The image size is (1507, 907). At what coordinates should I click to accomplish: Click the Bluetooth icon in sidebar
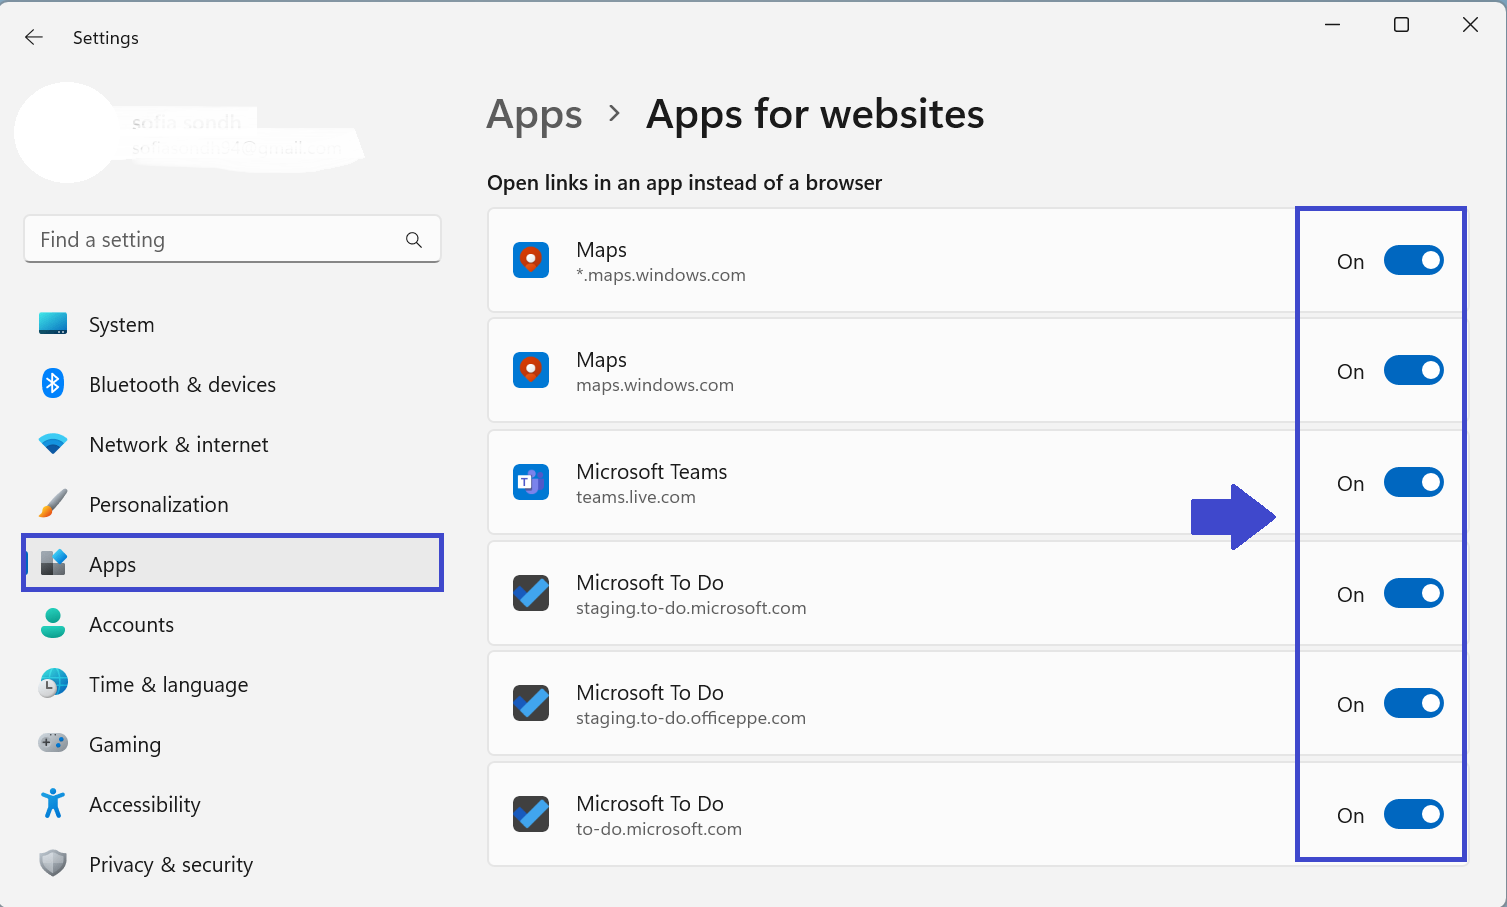(53, 384)
